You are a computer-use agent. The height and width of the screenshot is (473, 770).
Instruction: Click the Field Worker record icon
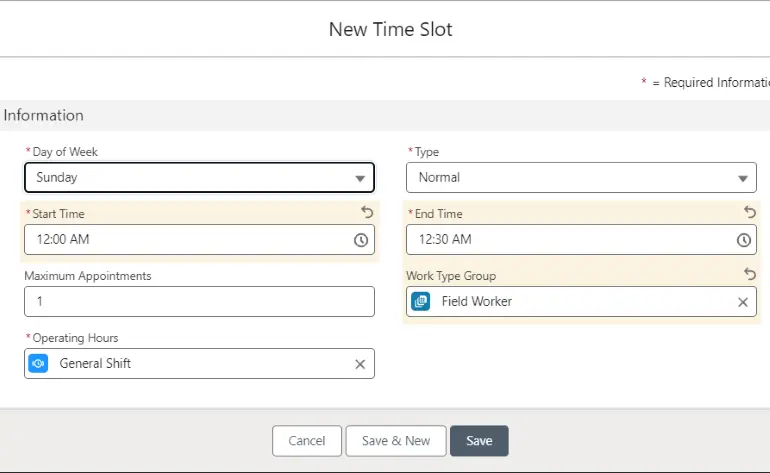click(421, 301)
